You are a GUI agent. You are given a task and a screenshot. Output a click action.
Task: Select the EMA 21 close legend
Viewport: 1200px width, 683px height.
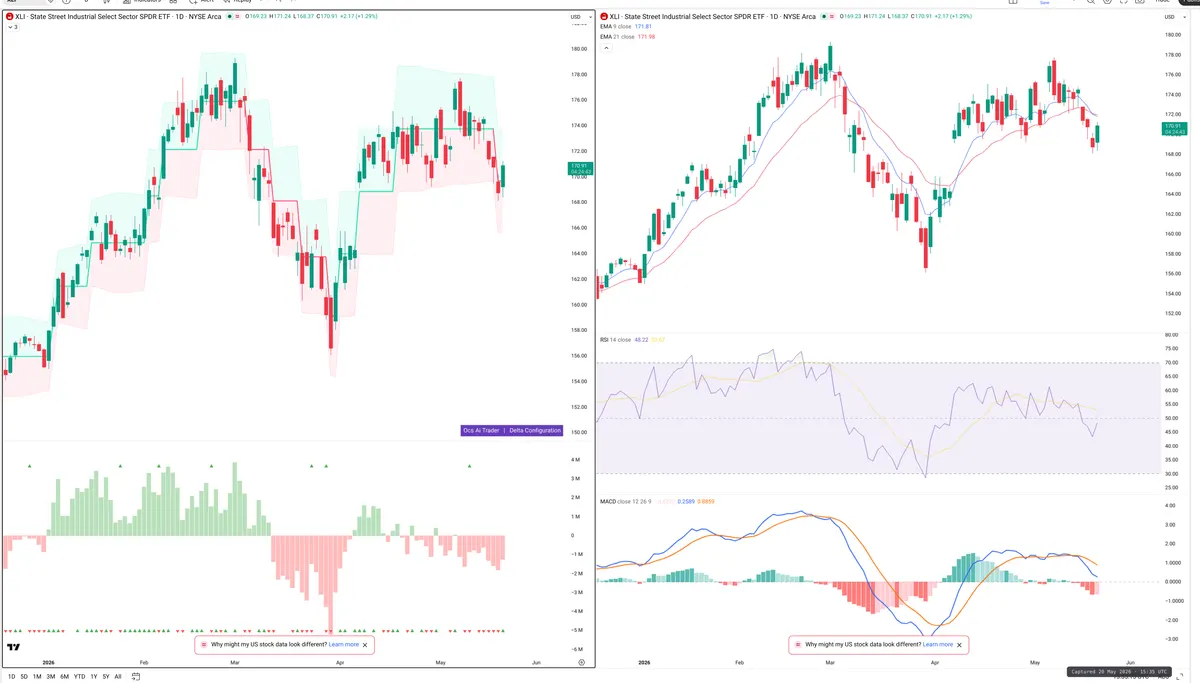[617, 37]
